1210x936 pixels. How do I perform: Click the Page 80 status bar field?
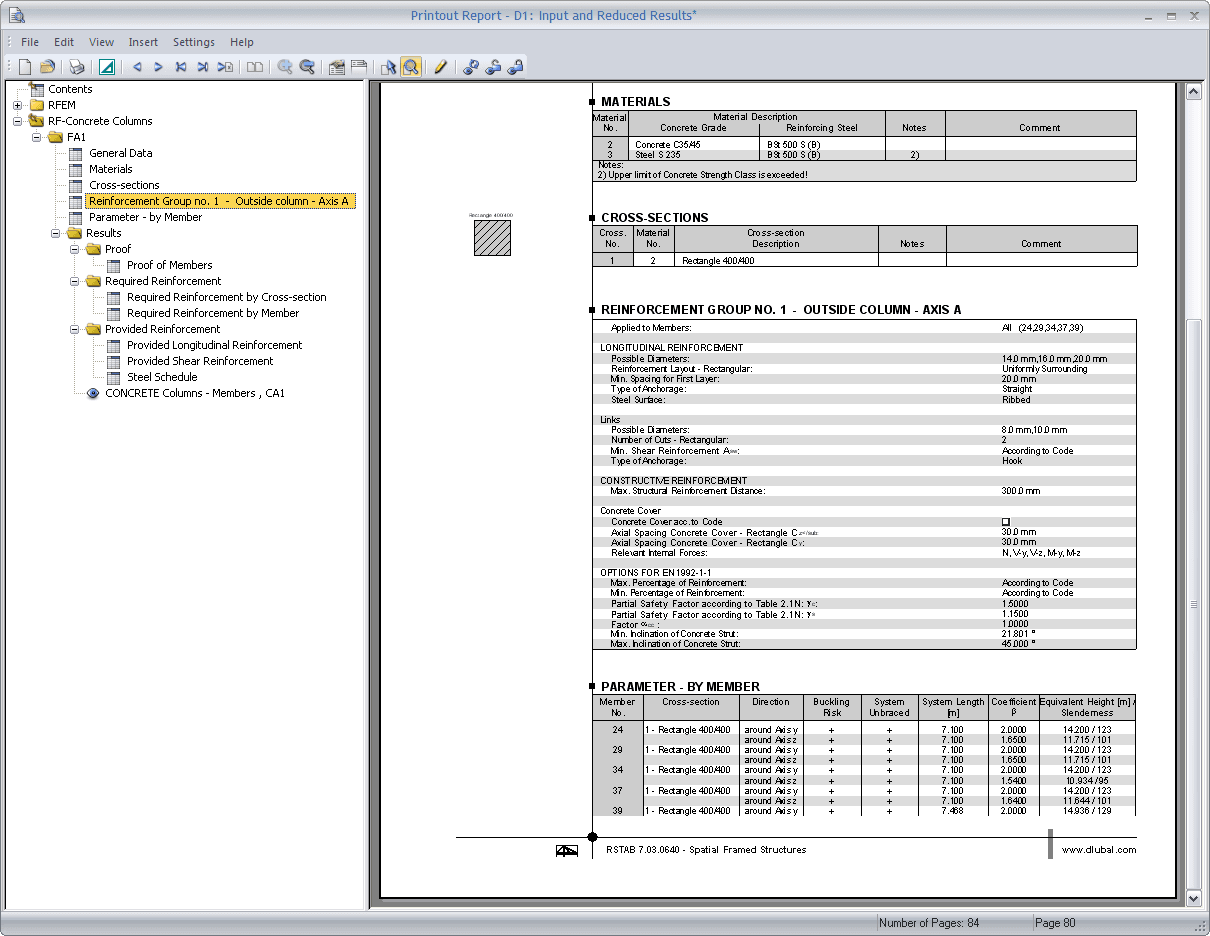tap(1056, 923)
